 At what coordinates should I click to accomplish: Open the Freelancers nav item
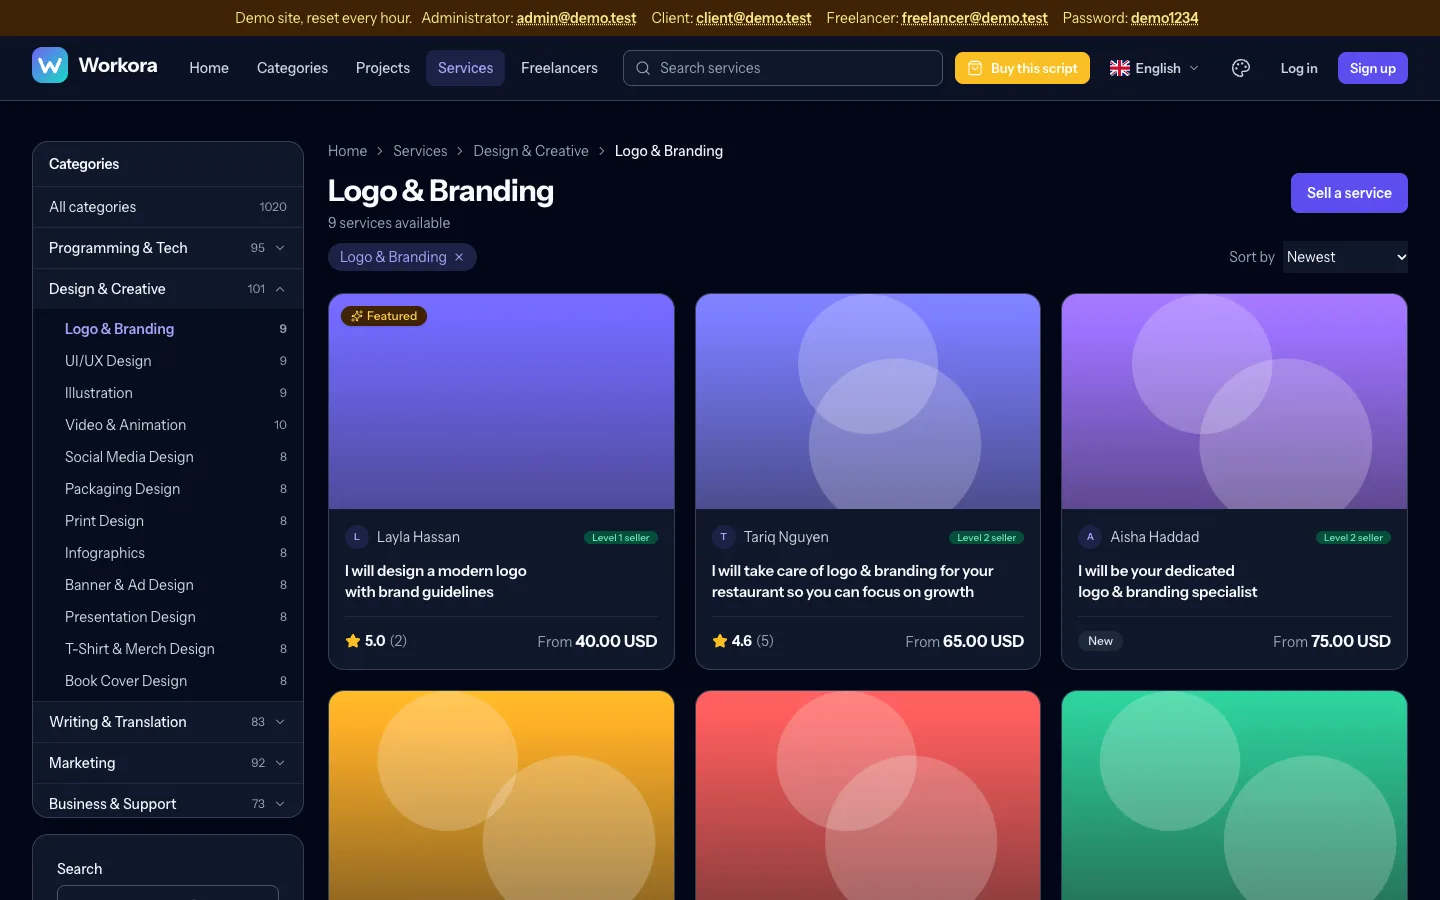tap(559, 68)
